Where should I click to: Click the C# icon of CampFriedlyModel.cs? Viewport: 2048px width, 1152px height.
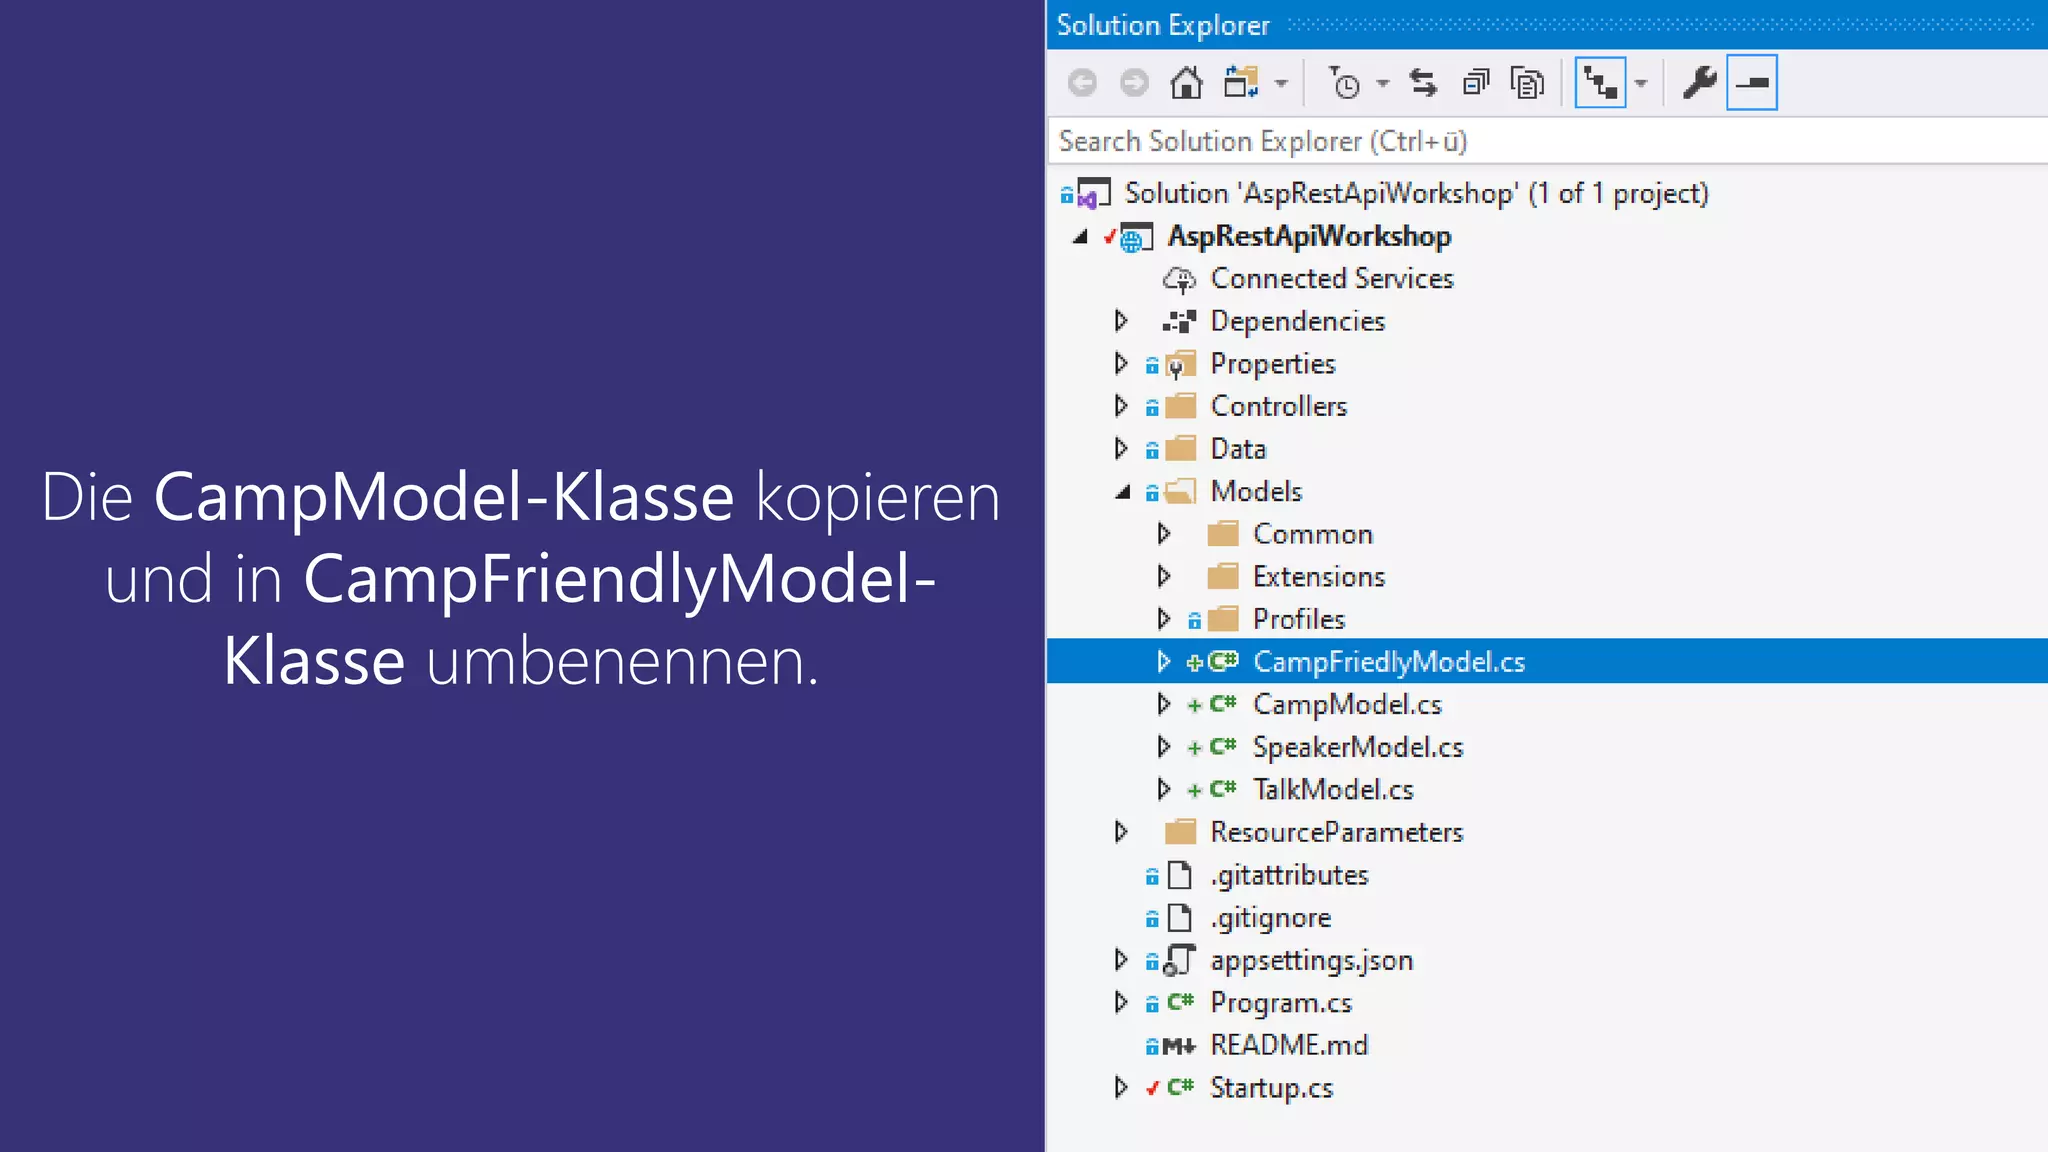point(1223,661)
